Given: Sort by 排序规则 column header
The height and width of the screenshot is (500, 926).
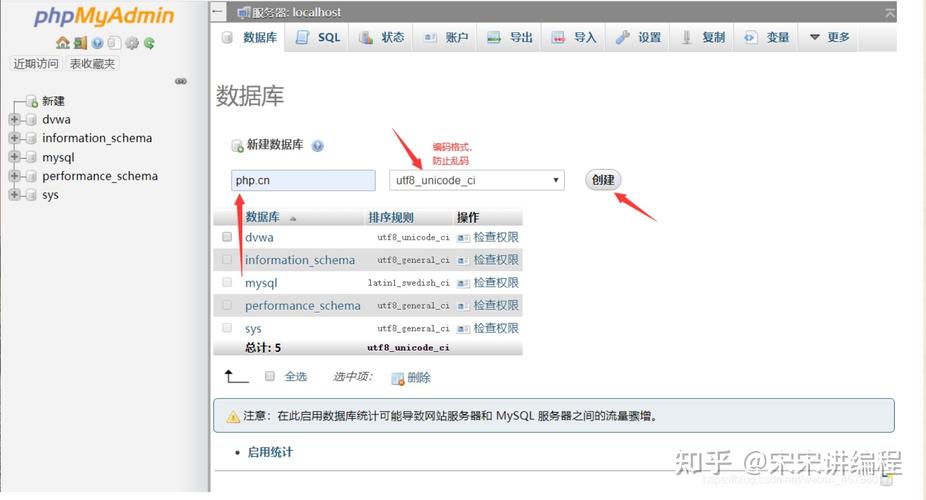Looking at the screenshot, I should coord(391,217).
